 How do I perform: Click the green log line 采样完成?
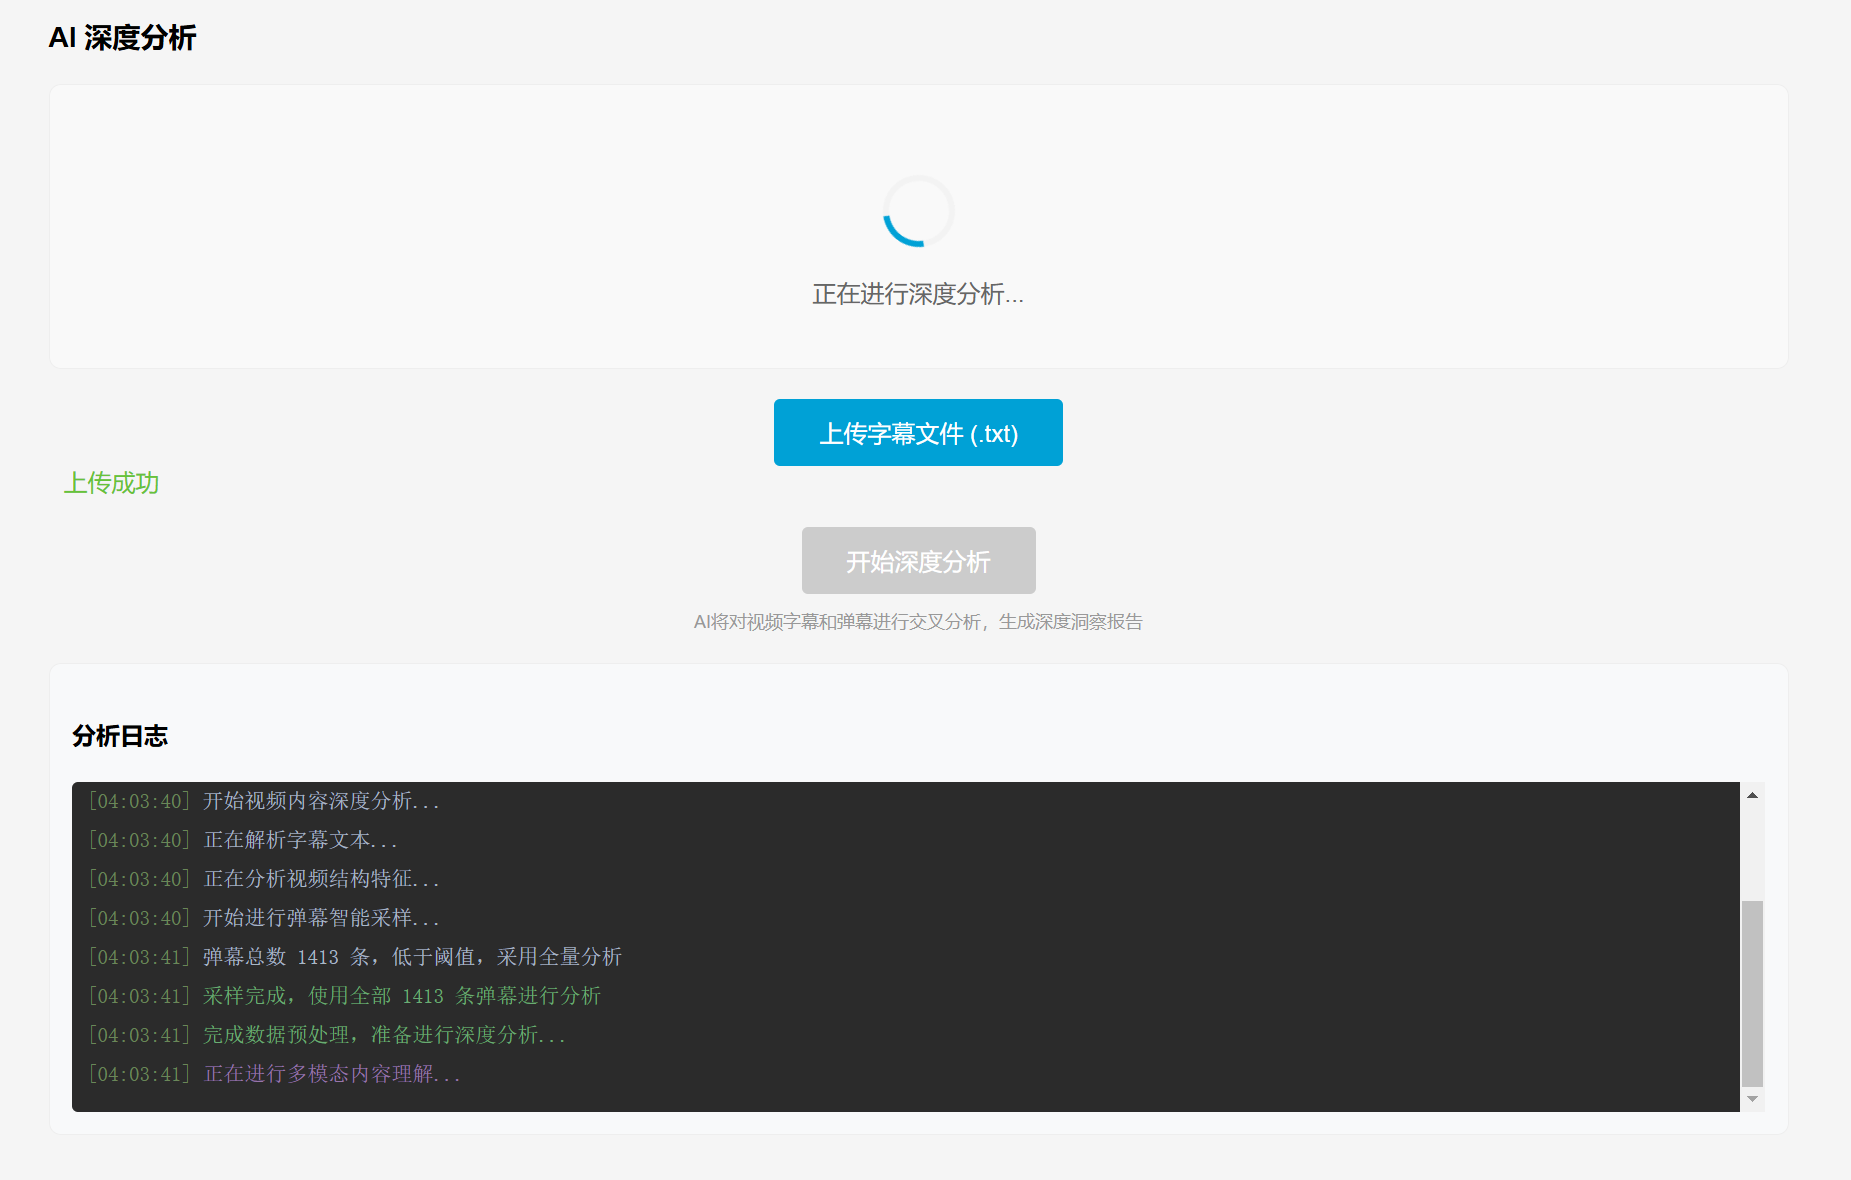pyautogui.click(x=401, y=996)
